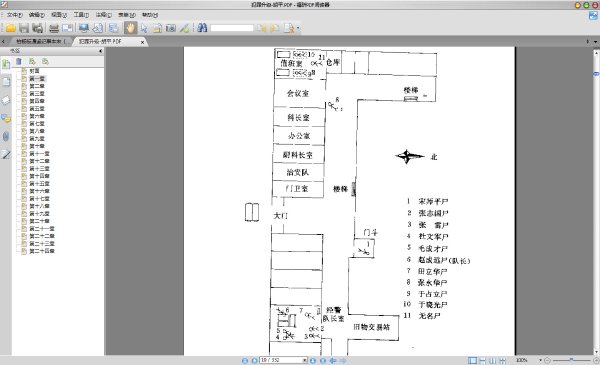
Task: Open the 编辑 (Edit) menu
Action: [x=37, y=15]
